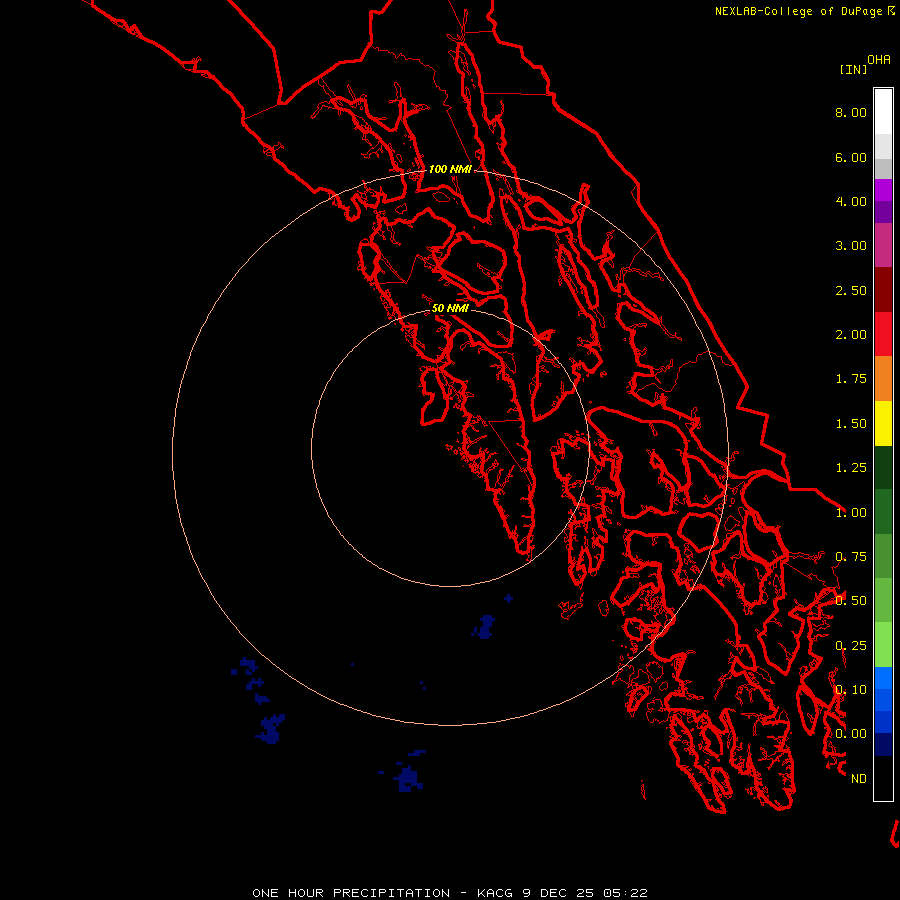Click the 2.00 legend value
The image size is (900, 900).
(851, 335)
